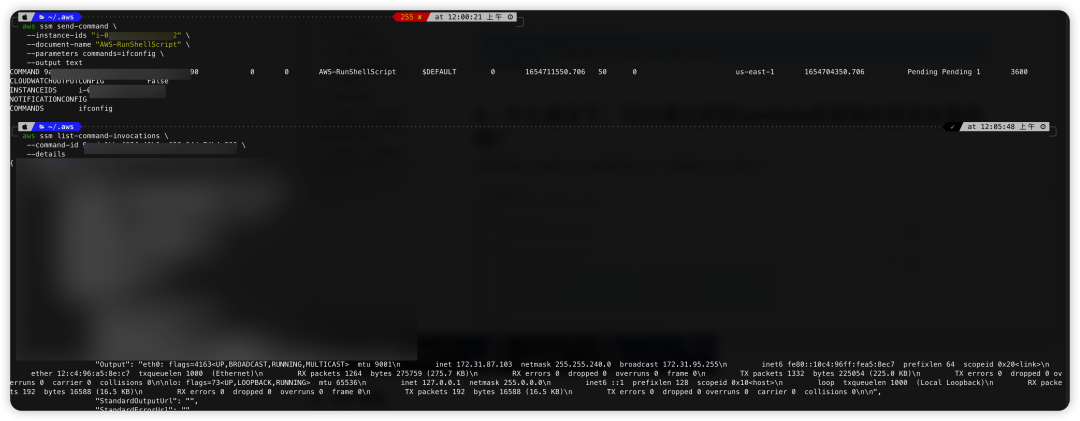Screen dimensions: 1080x421
Task: Click the quoted "AWS-RunShellScript" document name
Action: [140, 44]
